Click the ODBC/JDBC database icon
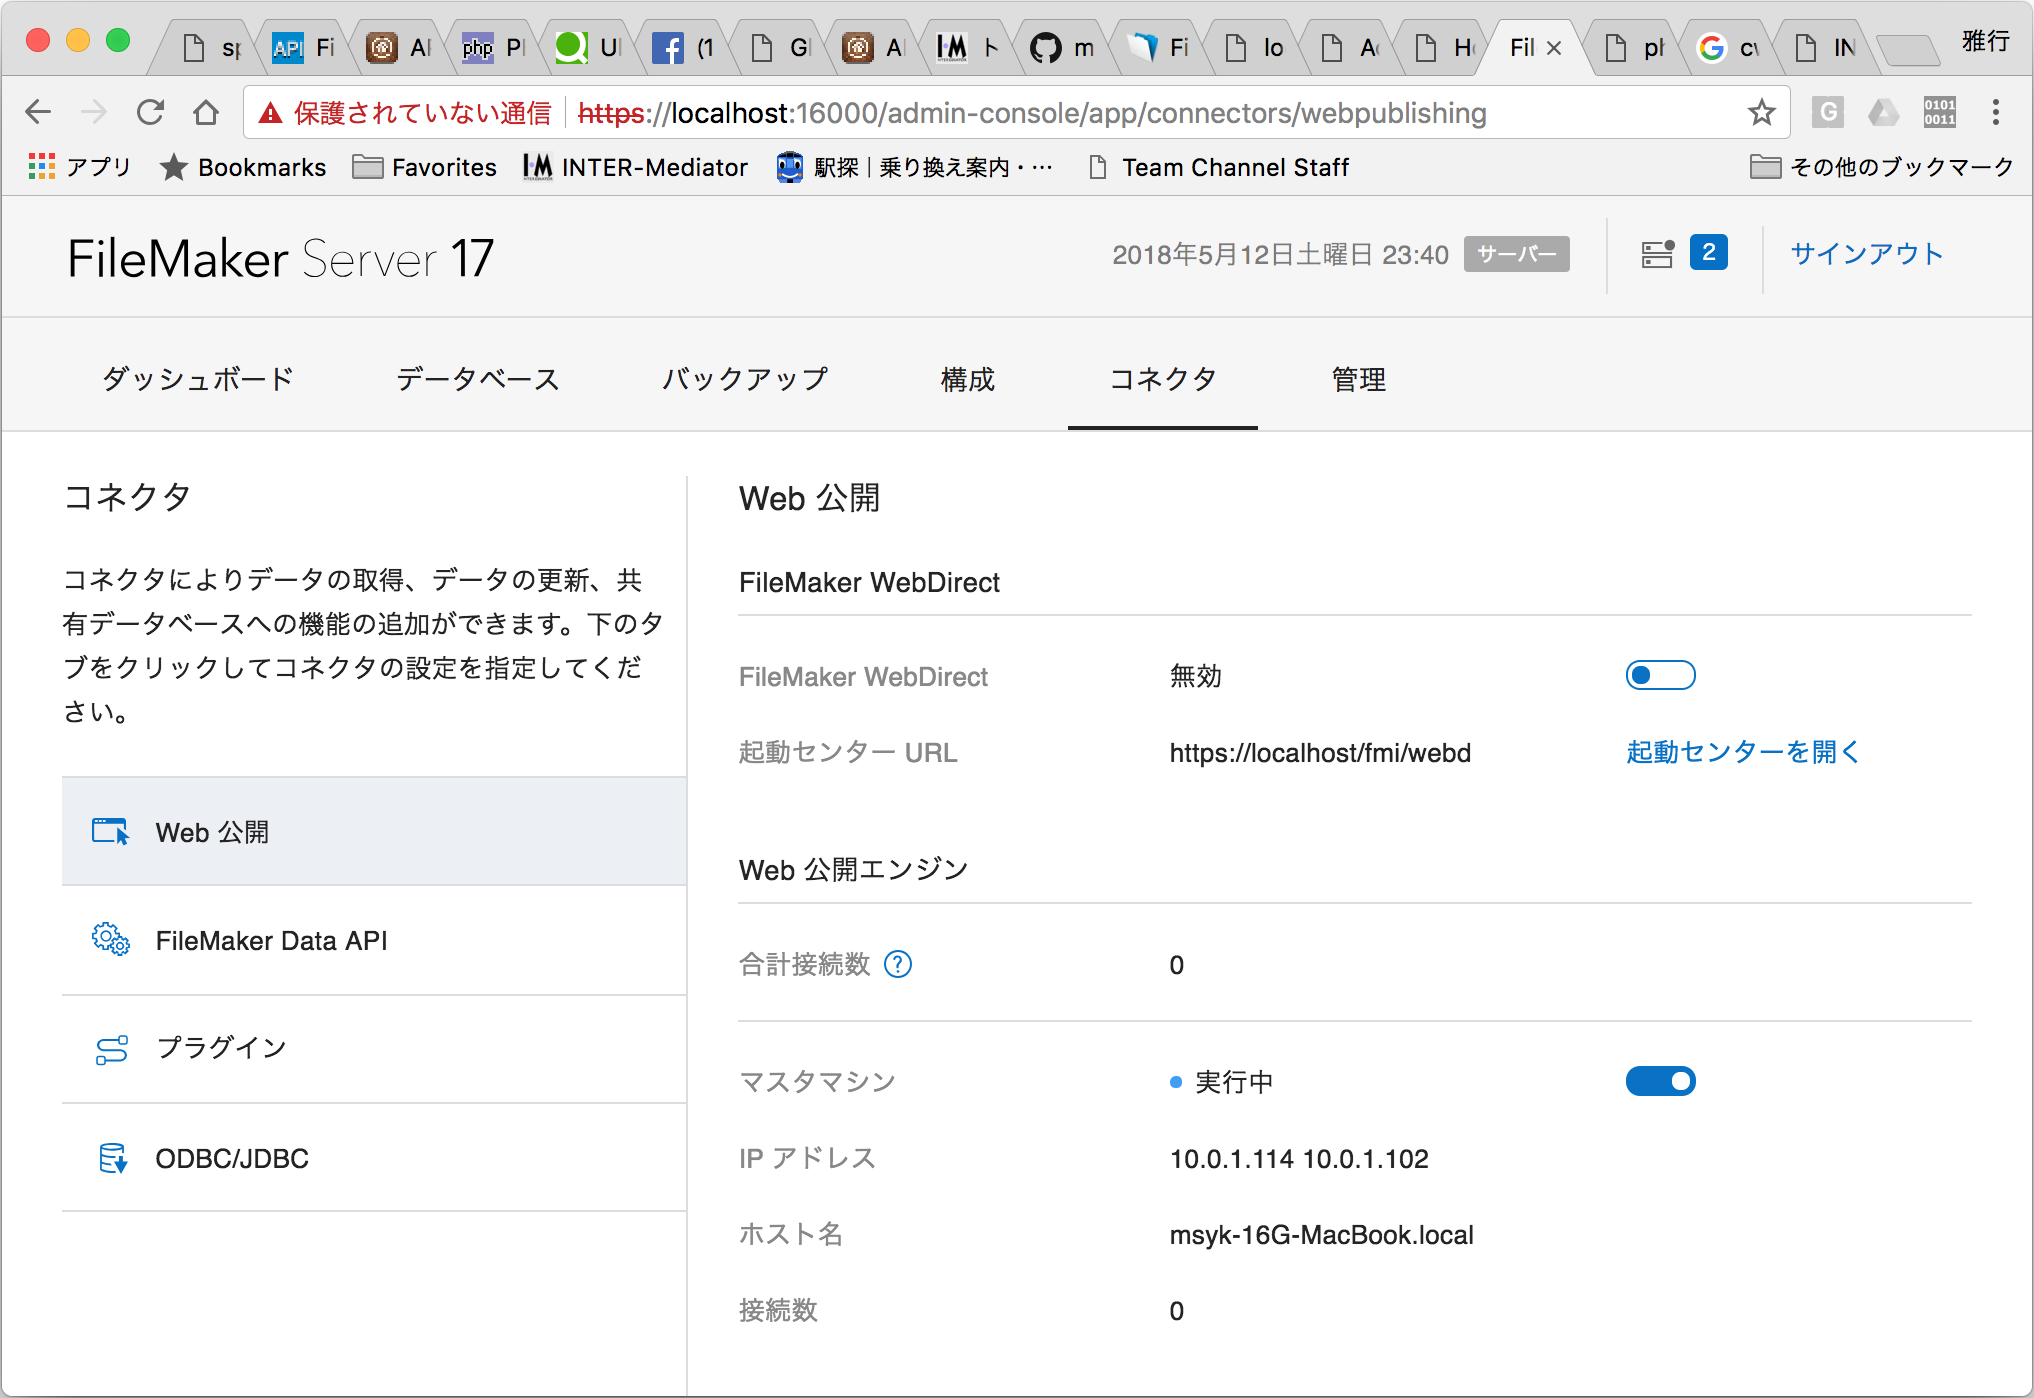Viewport: 2034px width, 1398px height. (113, 1158)
